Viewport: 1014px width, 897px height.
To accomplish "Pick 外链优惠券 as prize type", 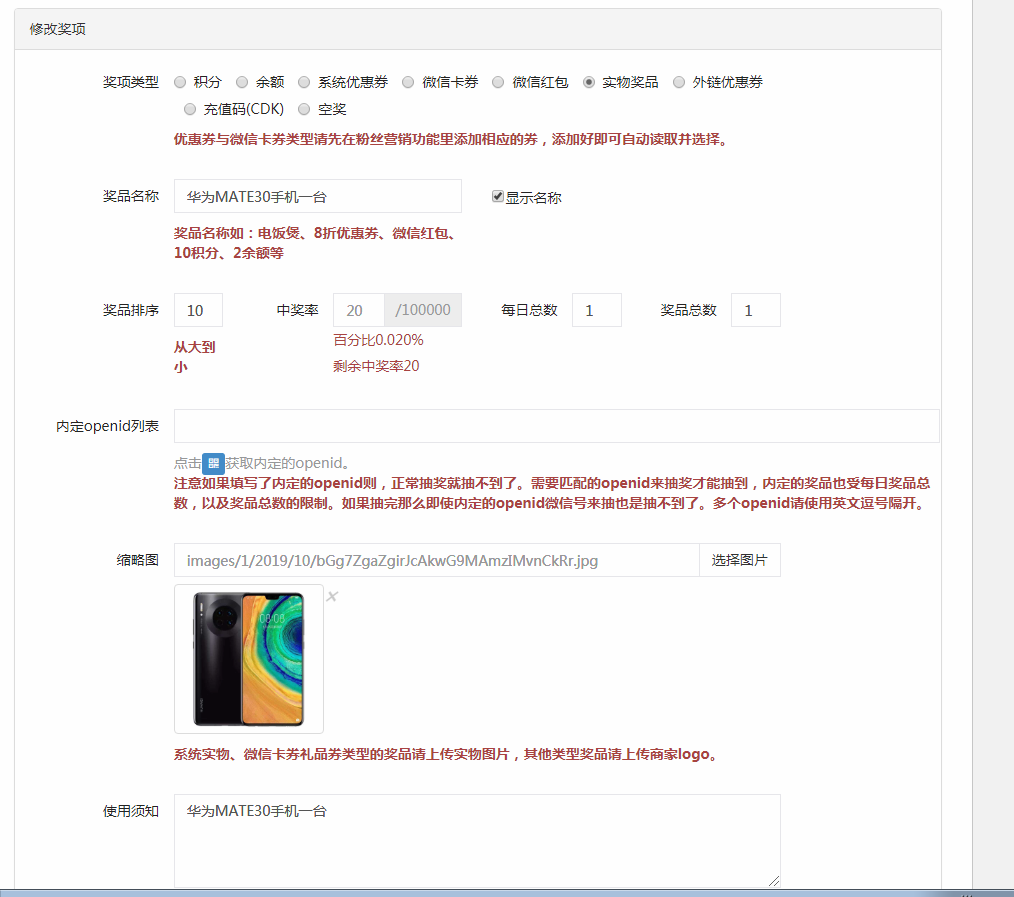I will (679, 82).
